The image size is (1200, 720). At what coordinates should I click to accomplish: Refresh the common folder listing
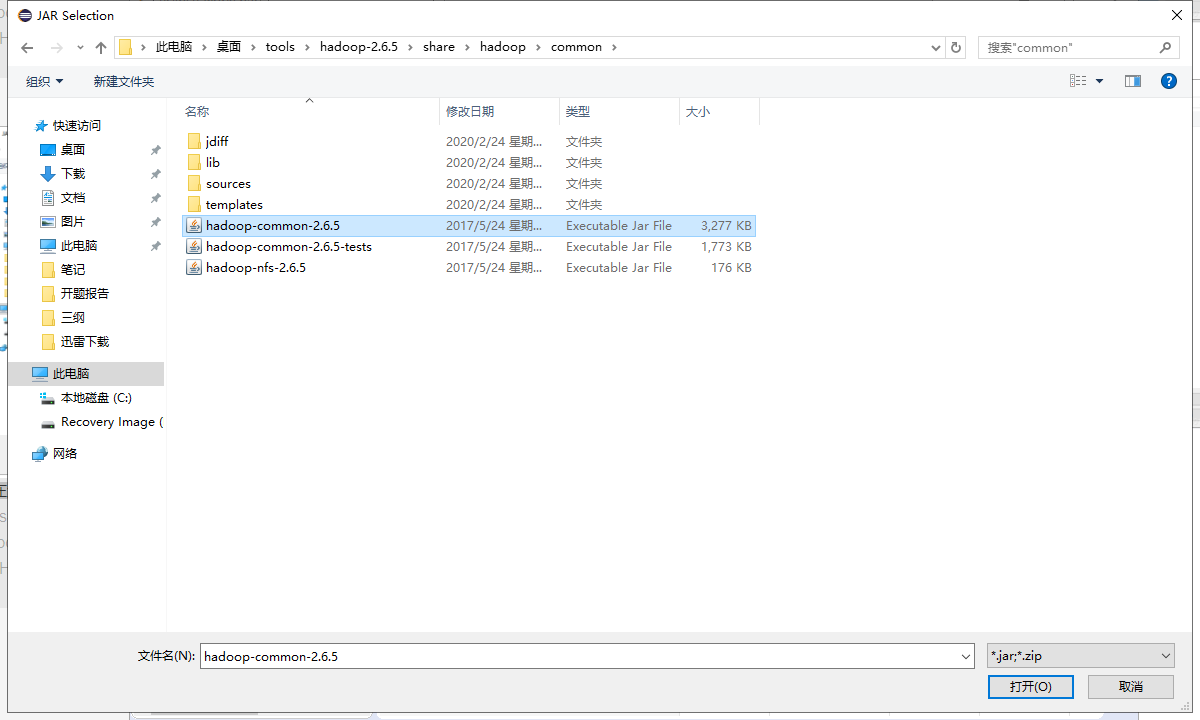tap(956, 47)
